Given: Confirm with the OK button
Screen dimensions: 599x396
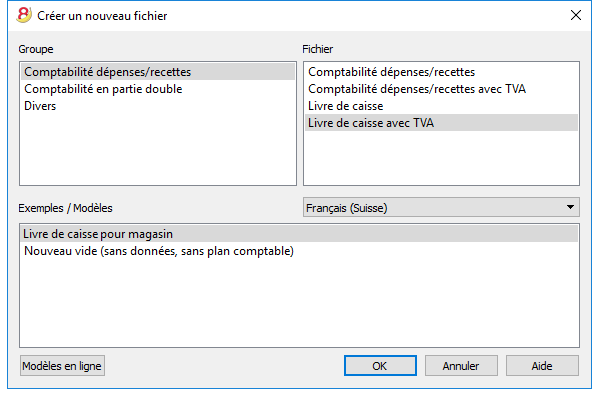Looking at the screenshot, I should click(380, 366).
